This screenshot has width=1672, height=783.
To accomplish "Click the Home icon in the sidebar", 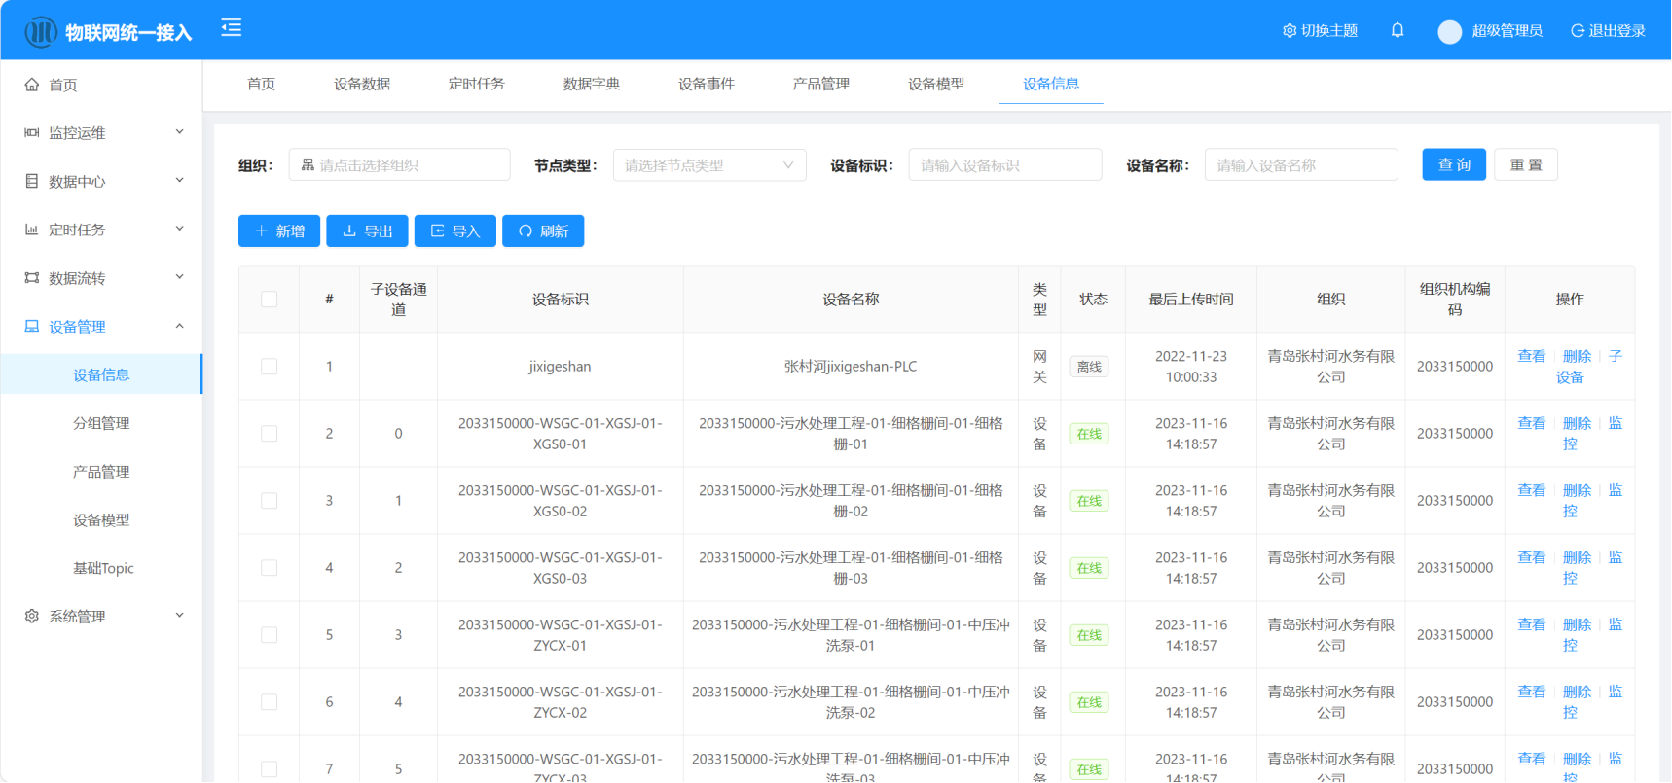I will 32,85.
